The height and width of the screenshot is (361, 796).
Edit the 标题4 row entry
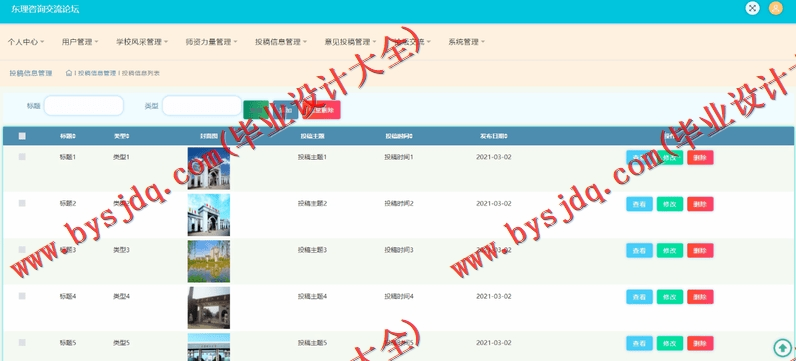tap(670, 297)
